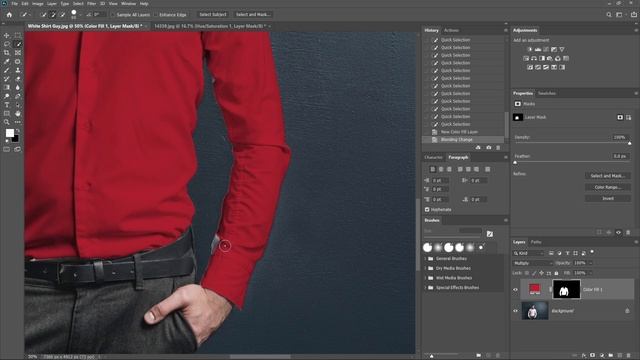This screenshot has width=640, height=360.
Task: Open the Multiply blend mode dropdown
Action: pyautogui.click(x=532, y=263)
